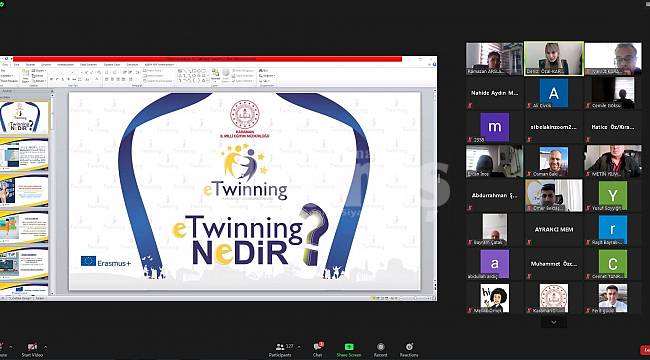The width and height of the screenshot is (650, 360).
Task: Select the green letter Y participant tile
Action: 613,195
